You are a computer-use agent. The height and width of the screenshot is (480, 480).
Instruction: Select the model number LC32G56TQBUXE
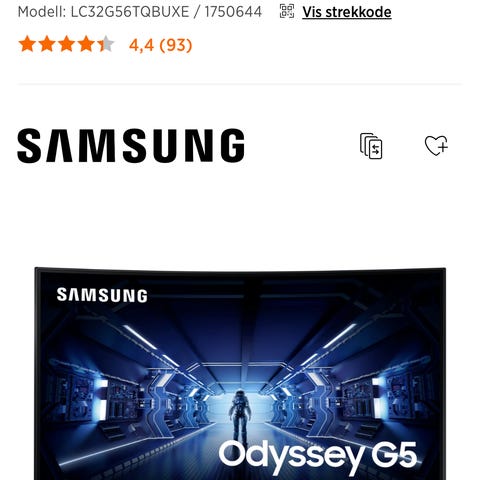click(x=130, y=12)
